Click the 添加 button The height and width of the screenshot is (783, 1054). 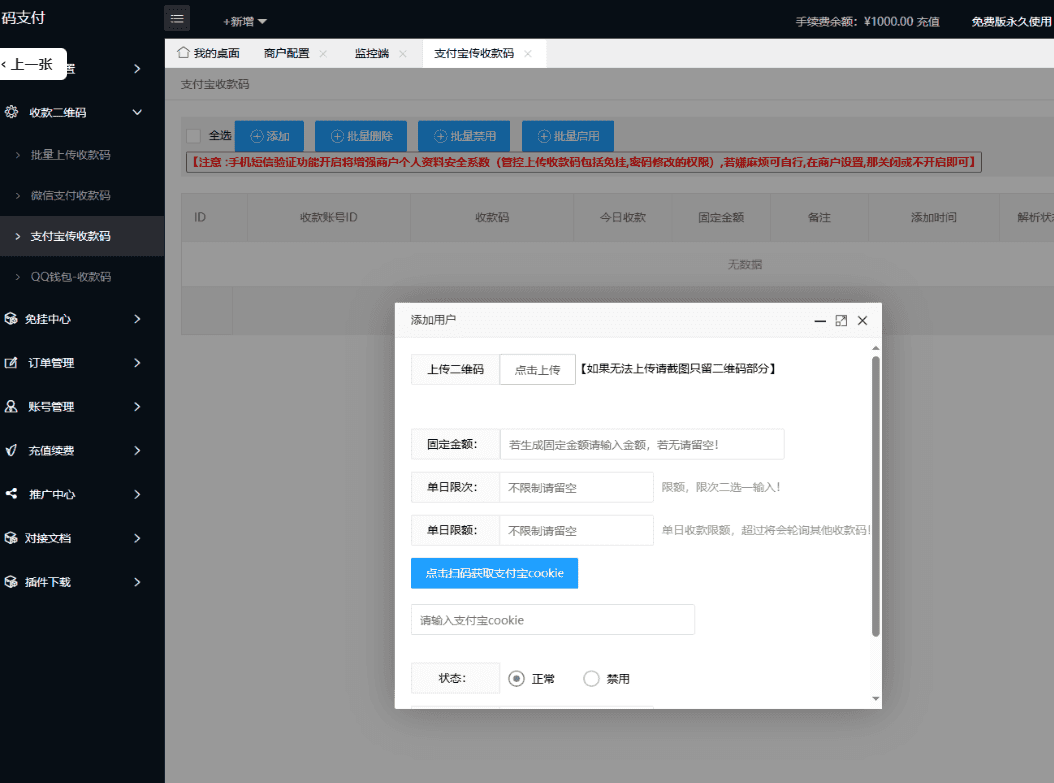pos(270,136)
